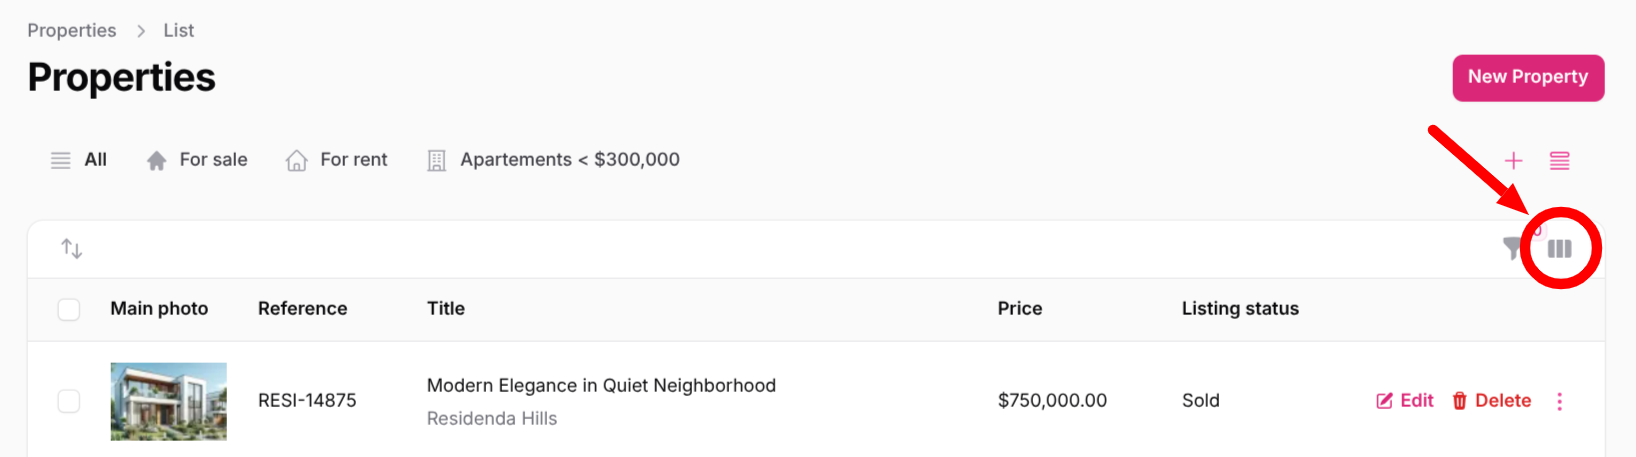
Task: Click the trash Delete icon for RESI-14875
Action: (1460, 401)
